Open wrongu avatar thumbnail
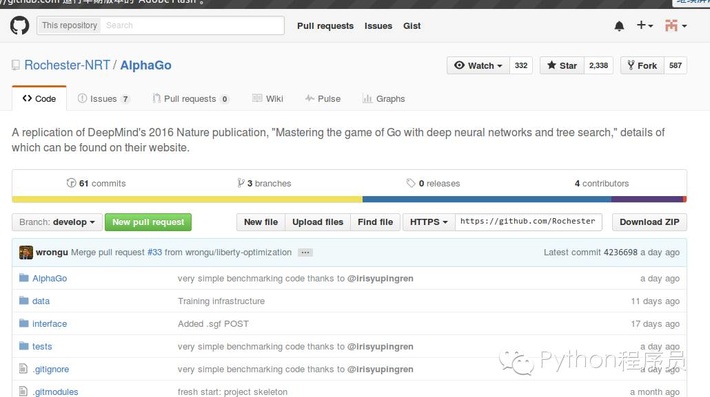Image resolution: width=710 pixels, height=397 pixels. (26, 252)
